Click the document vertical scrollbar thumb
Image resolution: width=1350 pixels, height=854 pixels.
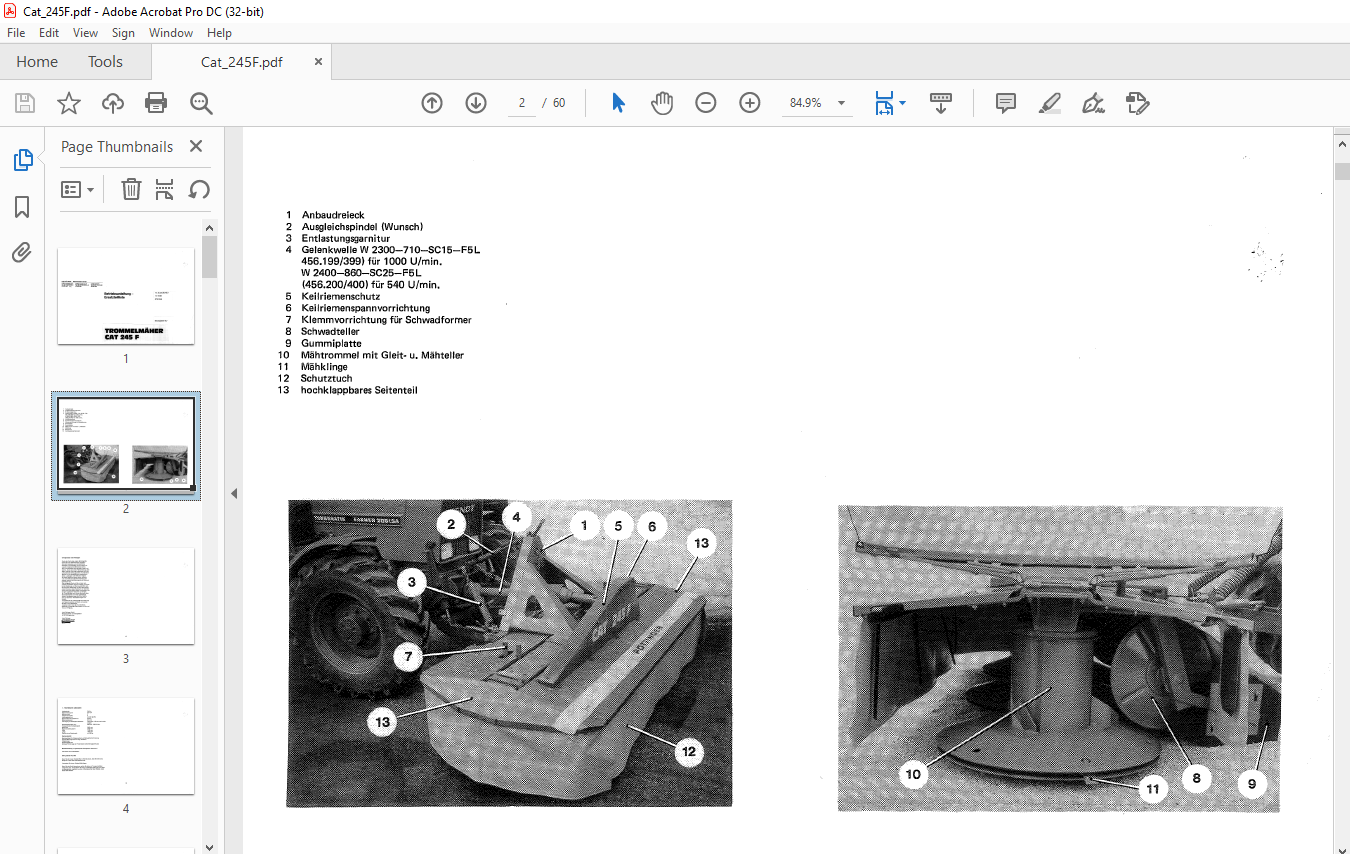pyautogui.click(x=1341, y=170)
